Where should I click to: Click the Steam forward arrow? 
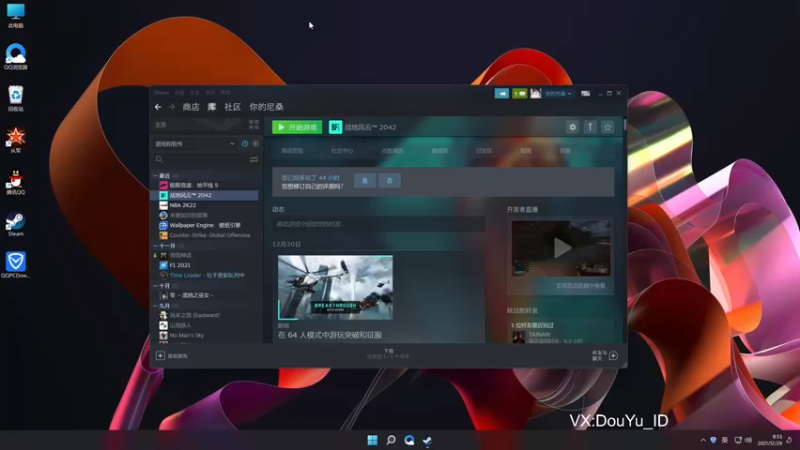click(x=172, y=107)
